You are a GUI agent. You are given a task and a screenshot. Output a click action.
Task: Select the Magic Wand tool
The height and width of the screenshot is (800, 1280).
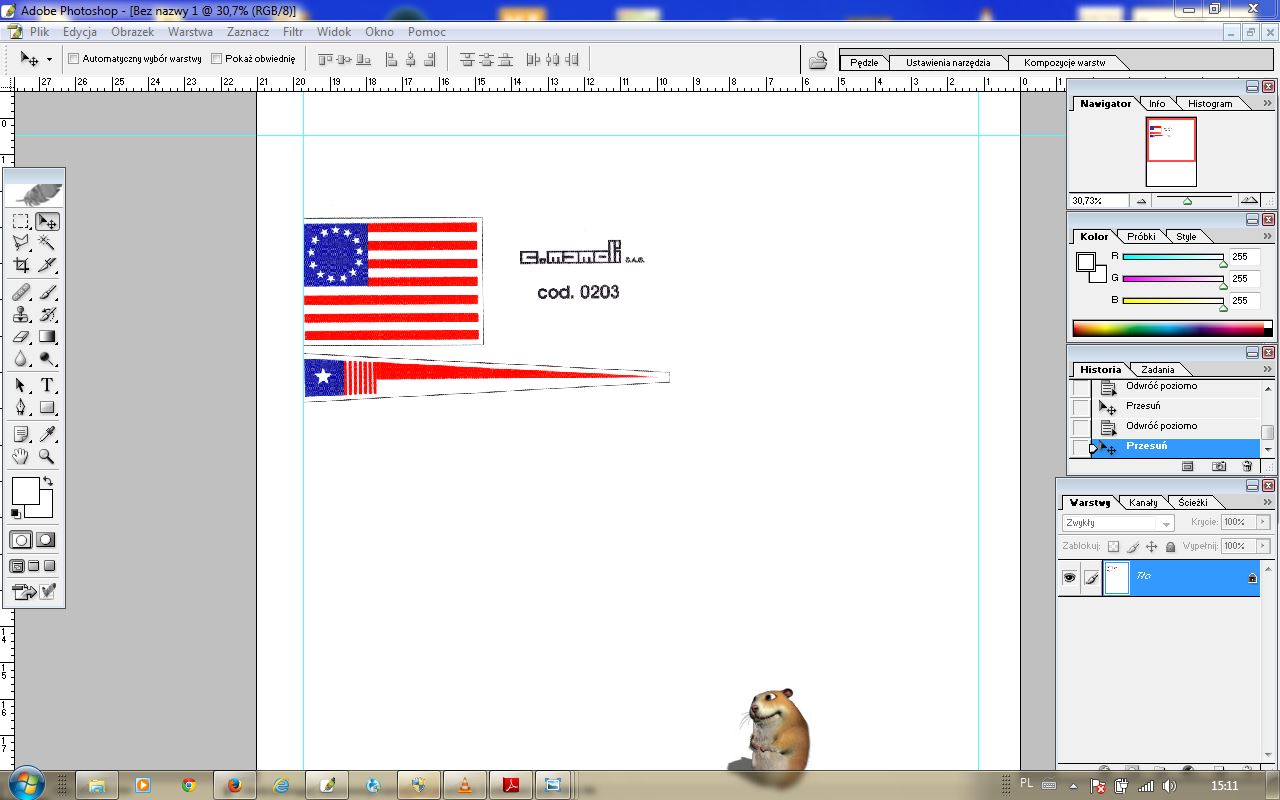point(47,242)
